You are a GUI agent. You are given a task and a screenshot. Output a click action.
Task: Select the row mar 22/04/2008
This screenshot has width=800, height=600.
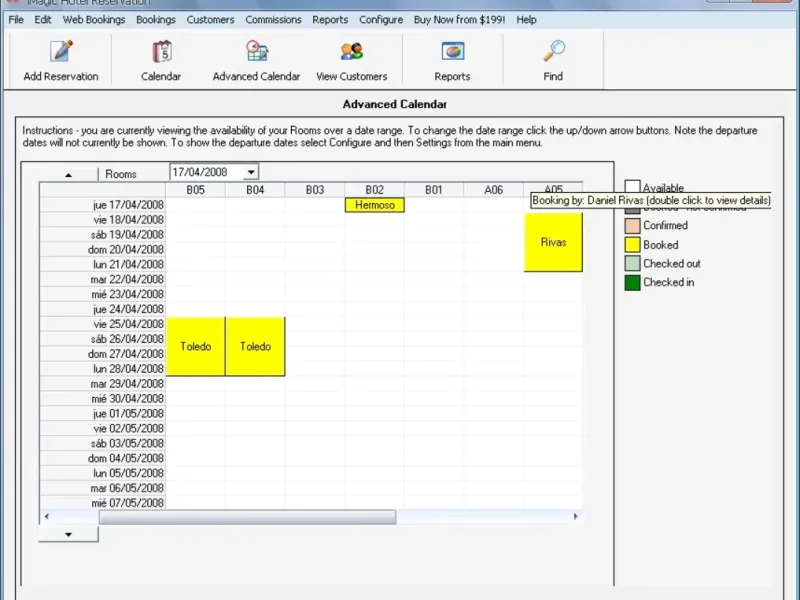[x=103, y=280]
